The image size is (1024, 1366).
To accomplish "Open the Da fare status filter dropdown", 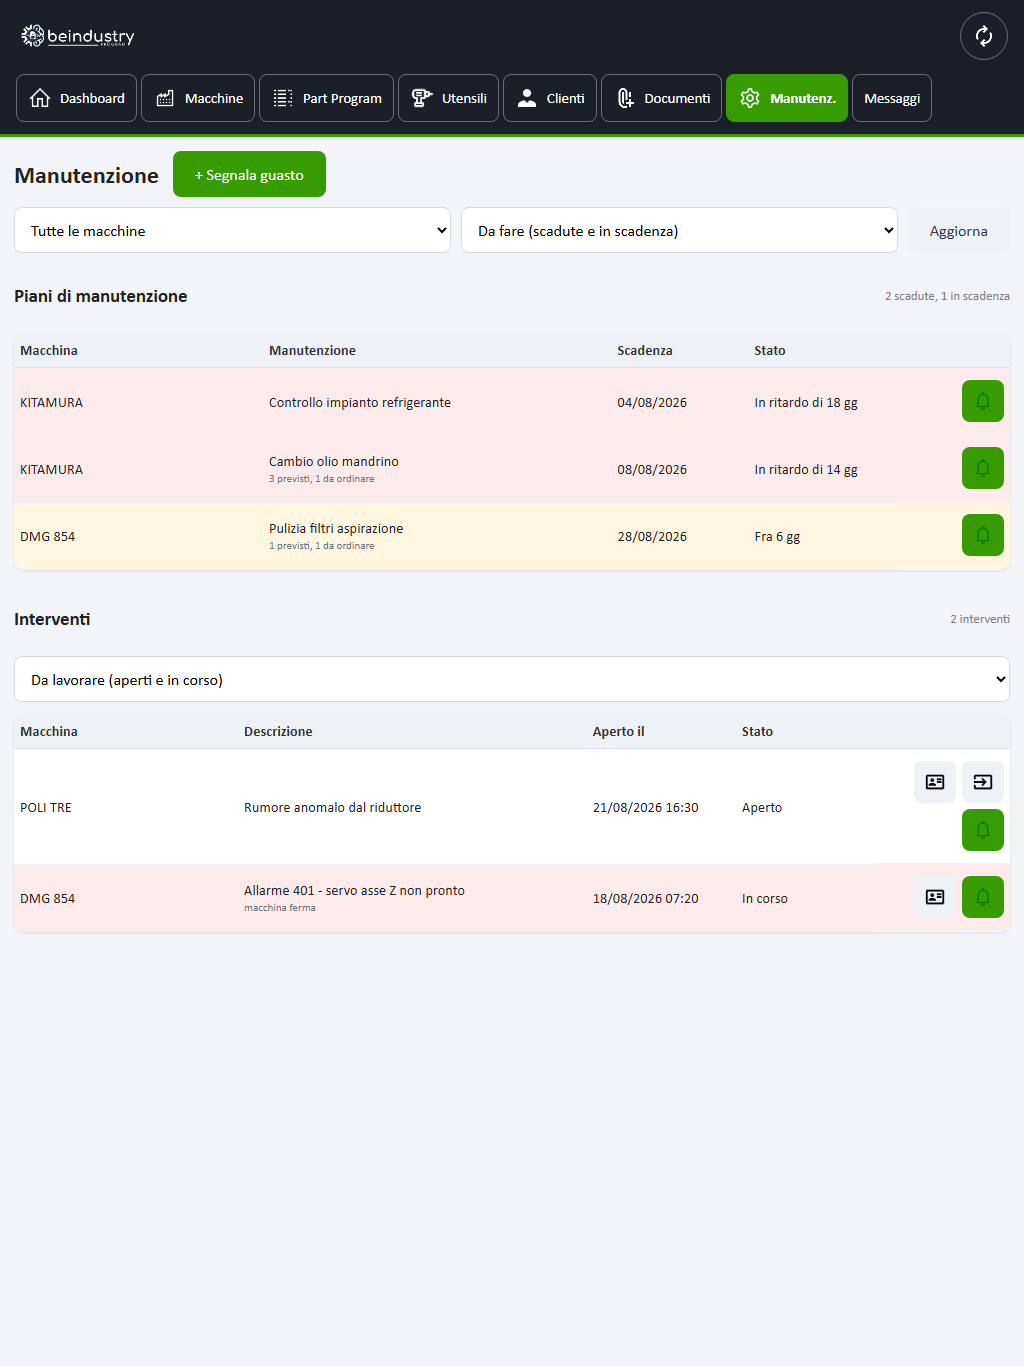I will pos(679,230).
